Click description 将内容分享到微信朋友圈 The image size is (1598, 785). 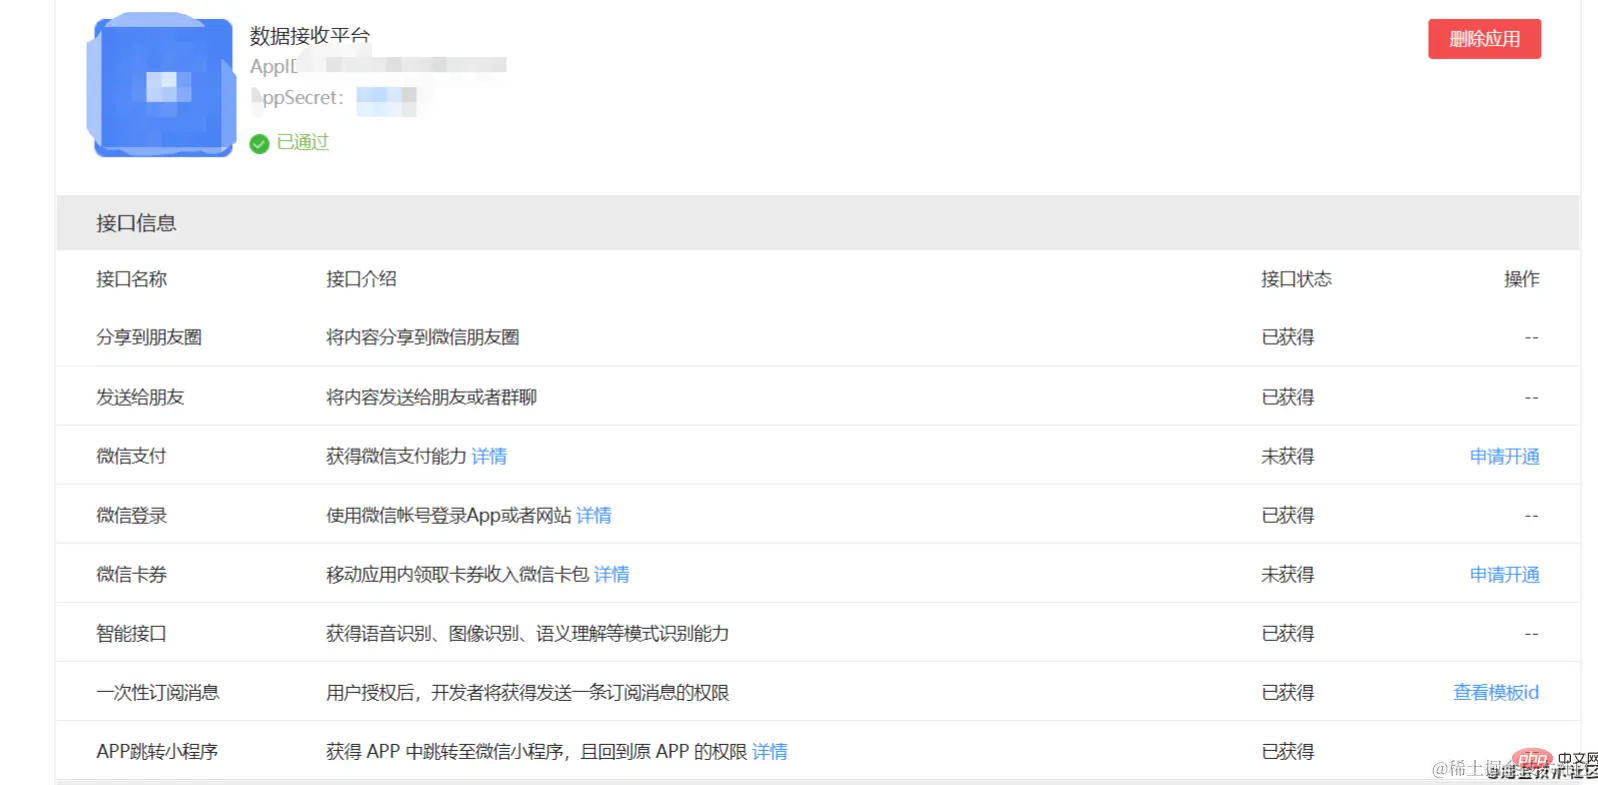coord(422,337)
